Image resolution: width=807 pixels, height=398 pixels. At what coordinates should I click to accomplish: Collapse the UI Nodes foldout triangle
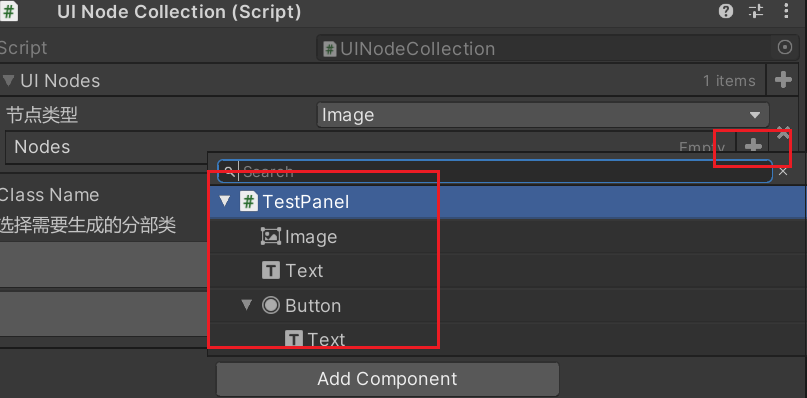pyautogui.click(x=8, y=80)
